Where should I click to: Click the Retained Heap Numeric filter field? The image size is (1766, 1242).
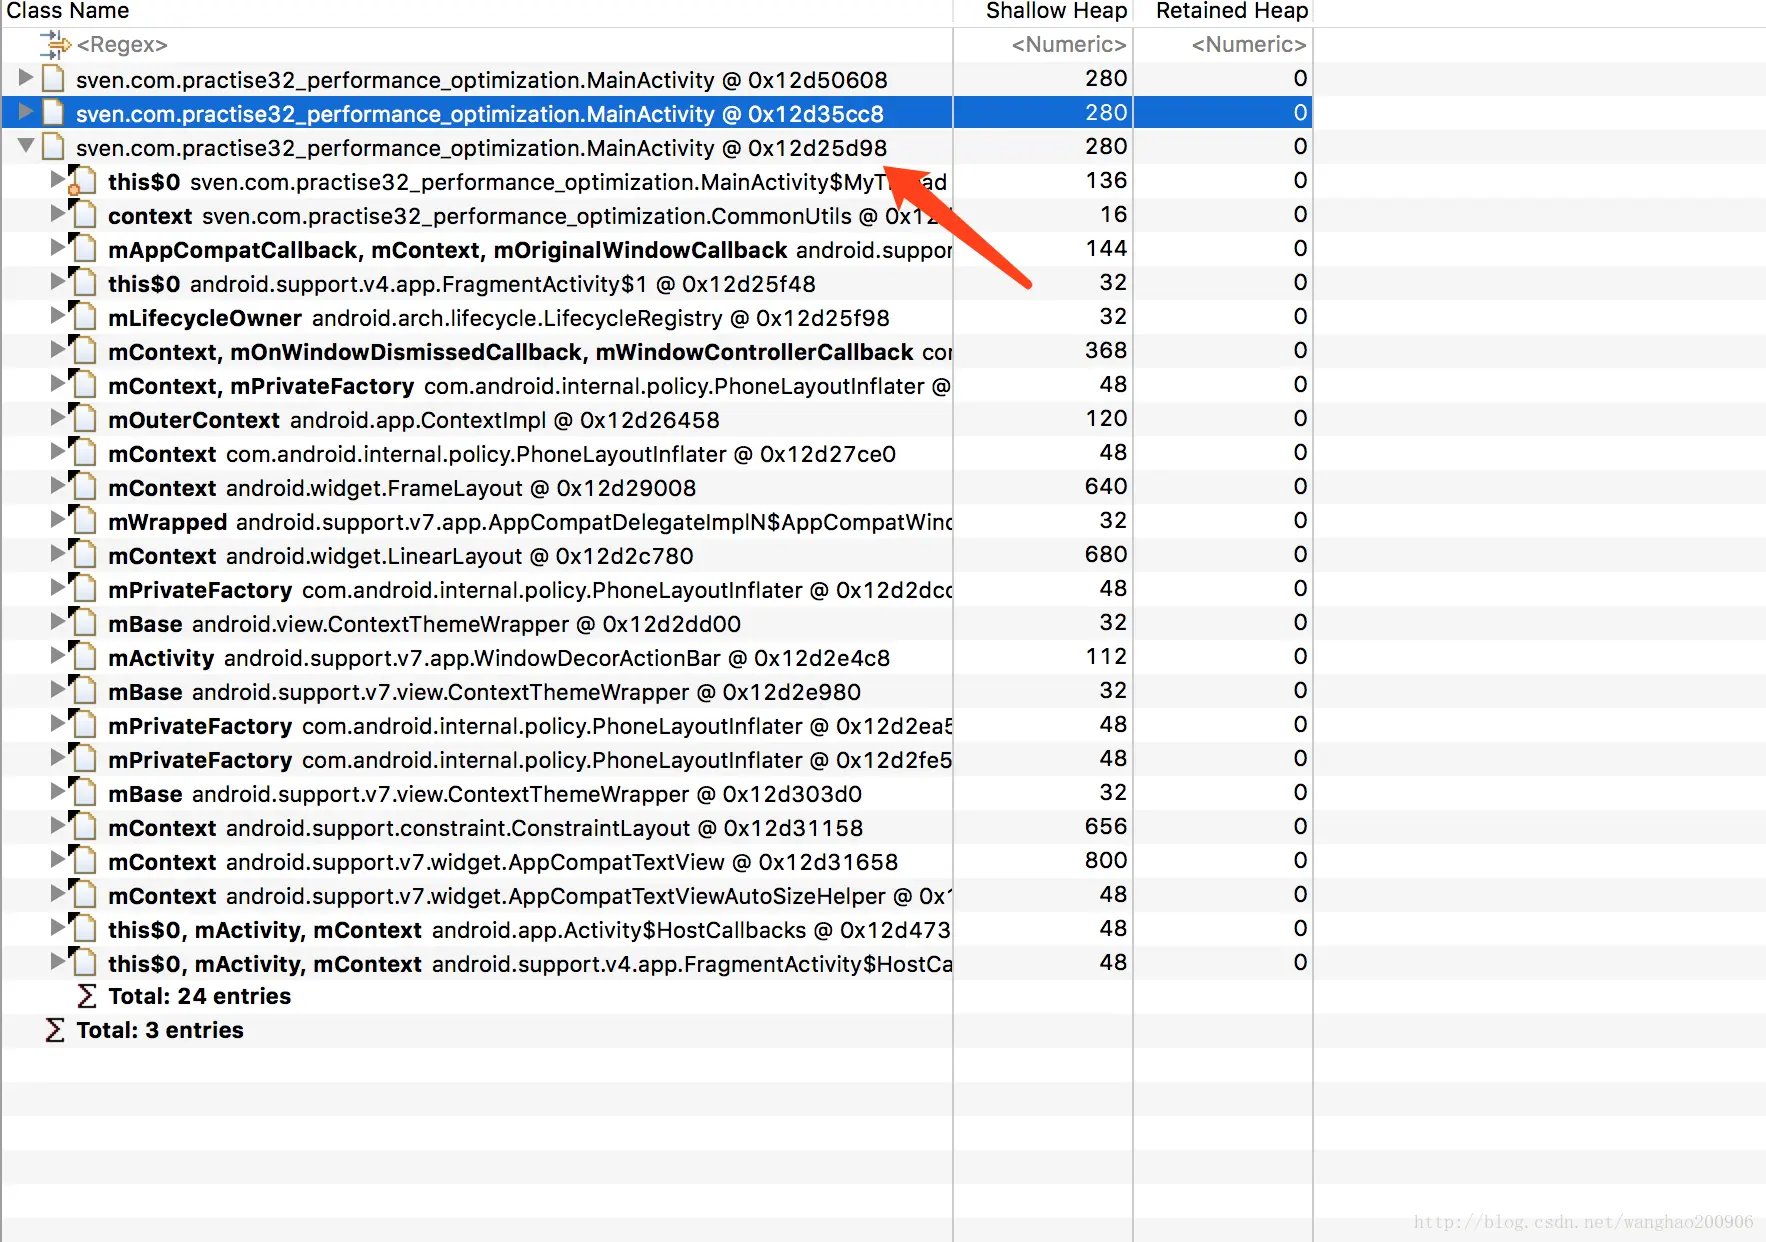click(x=1223, y=44)
